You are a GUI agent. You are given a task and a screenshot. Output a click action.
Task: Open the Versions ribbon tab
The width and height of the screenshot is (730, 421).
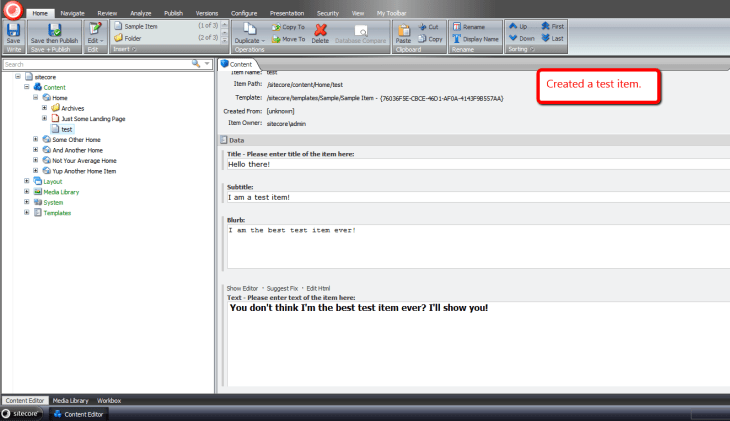point(207,13)
